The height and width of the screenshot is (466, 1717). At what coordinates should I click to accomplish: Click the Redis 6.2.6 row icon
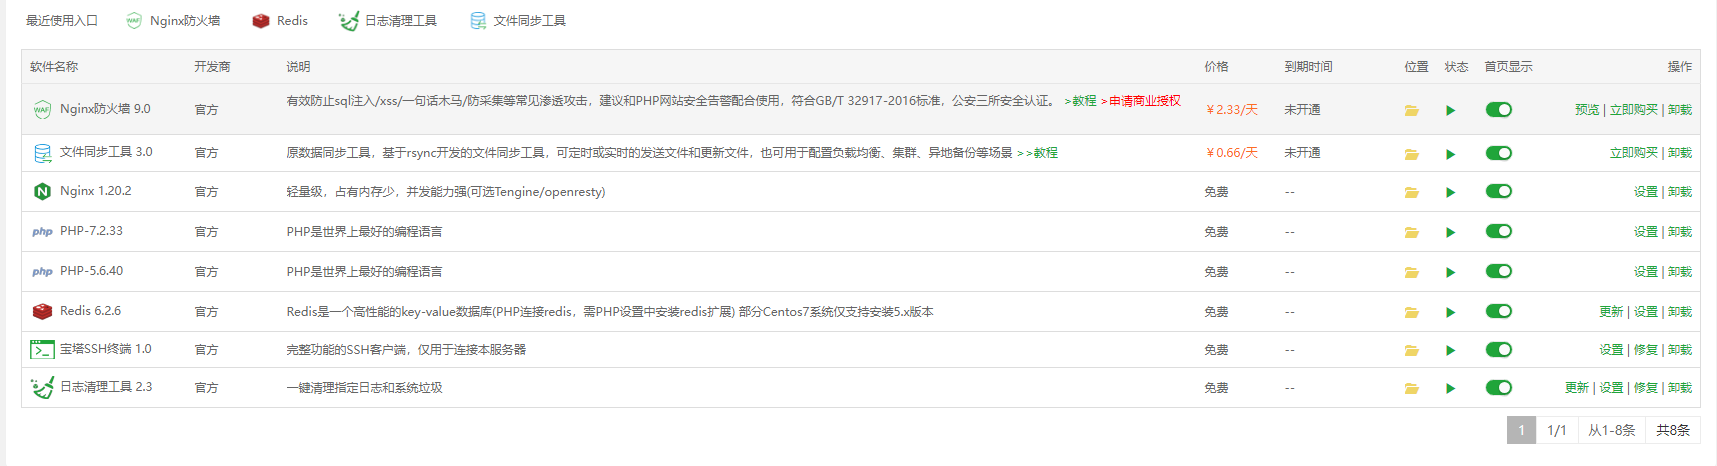42,311
